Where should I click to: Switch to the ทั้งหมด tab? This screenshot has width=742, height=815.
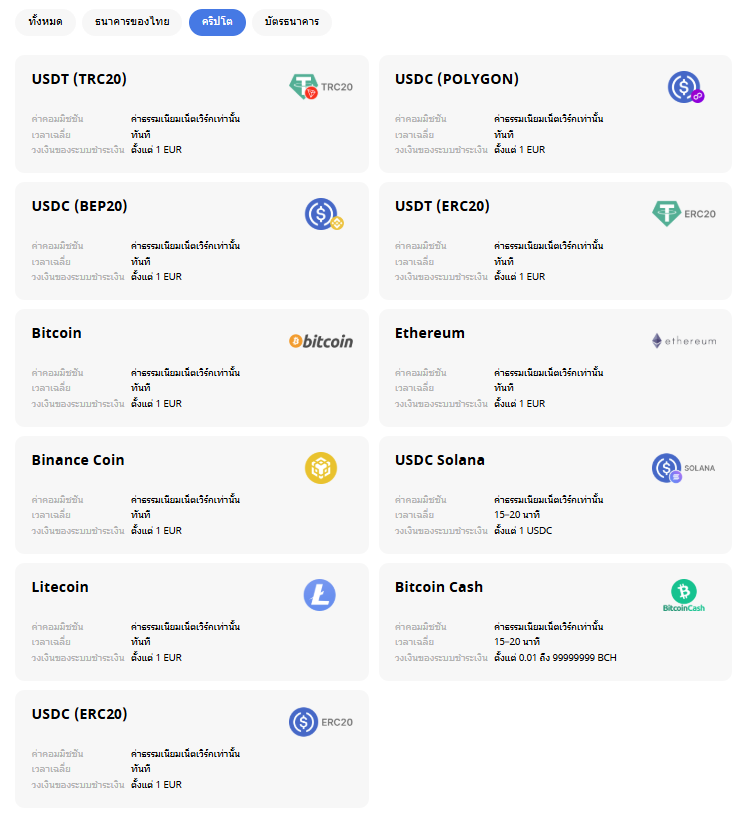[46, 22]
